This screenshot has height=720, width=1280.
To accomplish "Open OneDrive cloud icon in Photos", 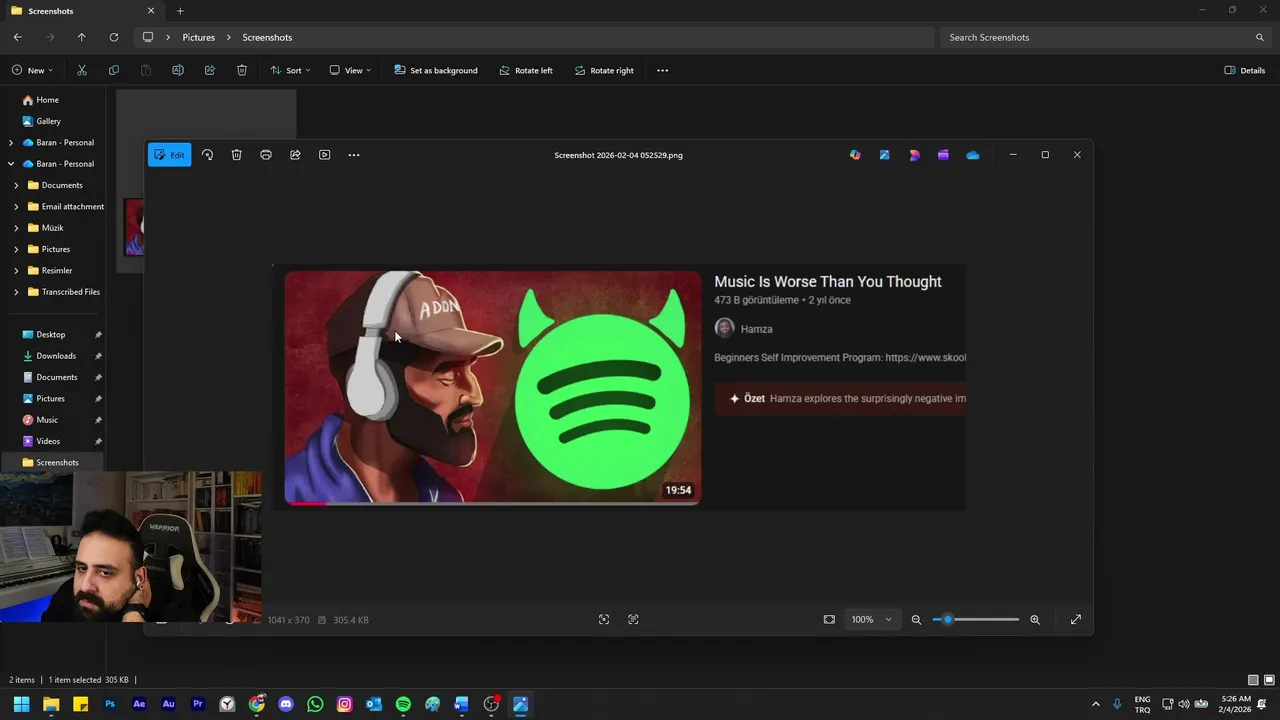I will [x=972, y=155].
